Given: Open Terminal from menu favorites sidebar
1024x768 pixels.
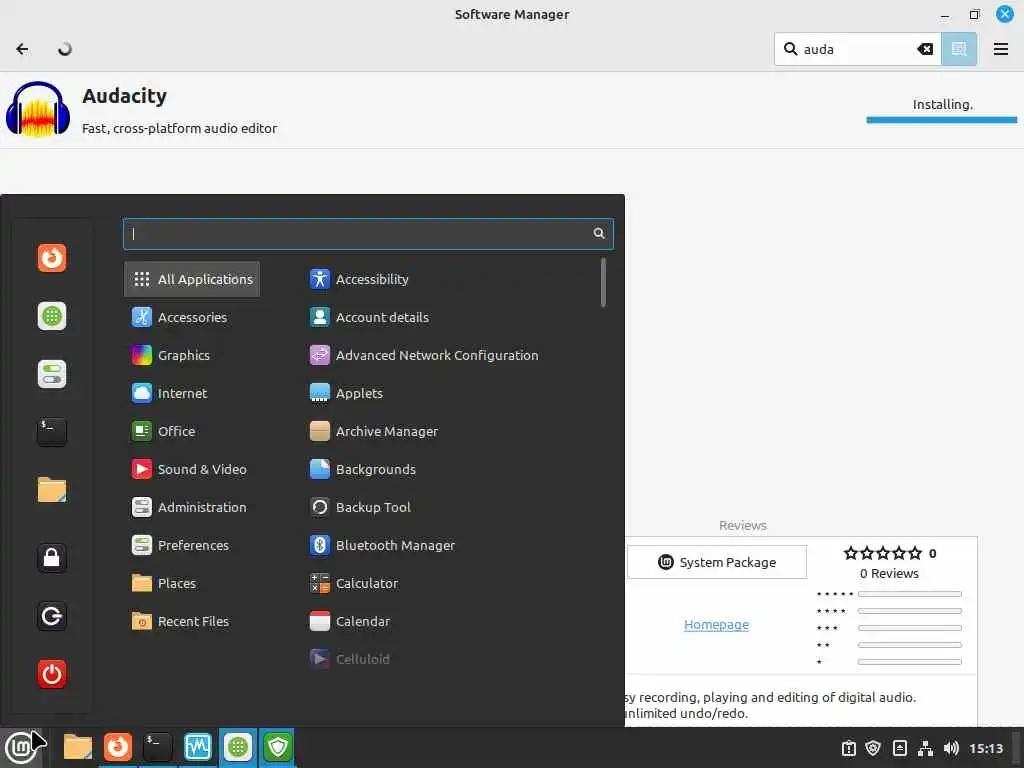Looking at the screenshot, I should tap(52, 432).
